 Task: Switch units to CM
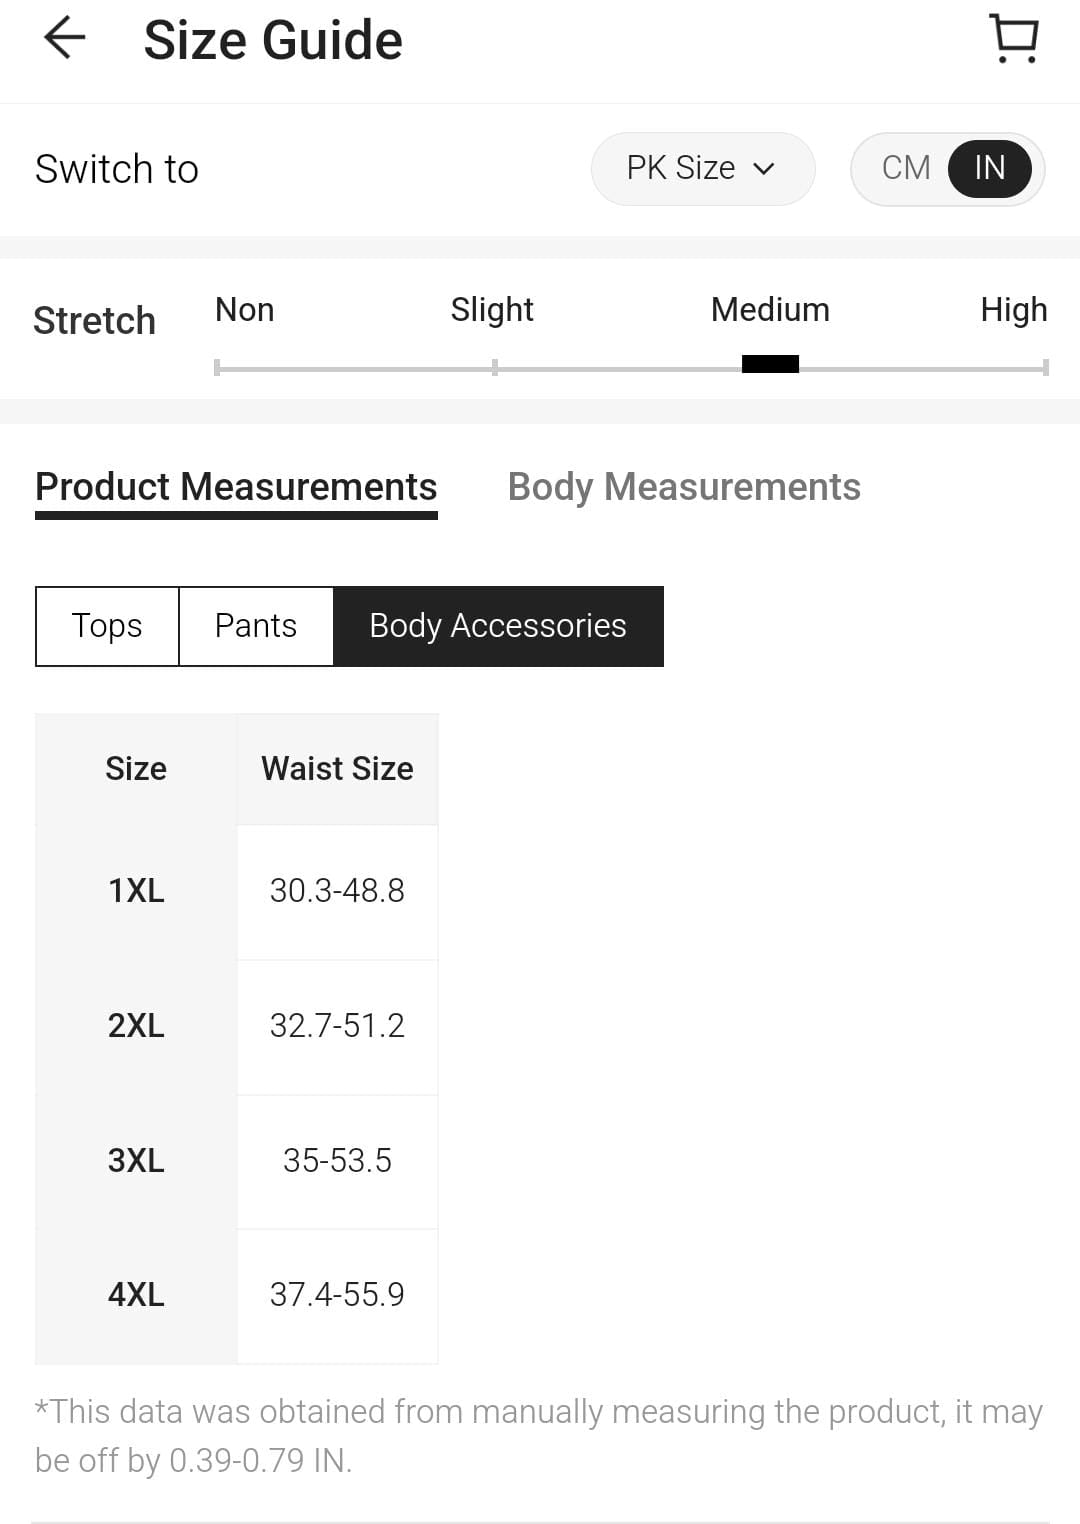pyautogui.click(x=906, y=168)
